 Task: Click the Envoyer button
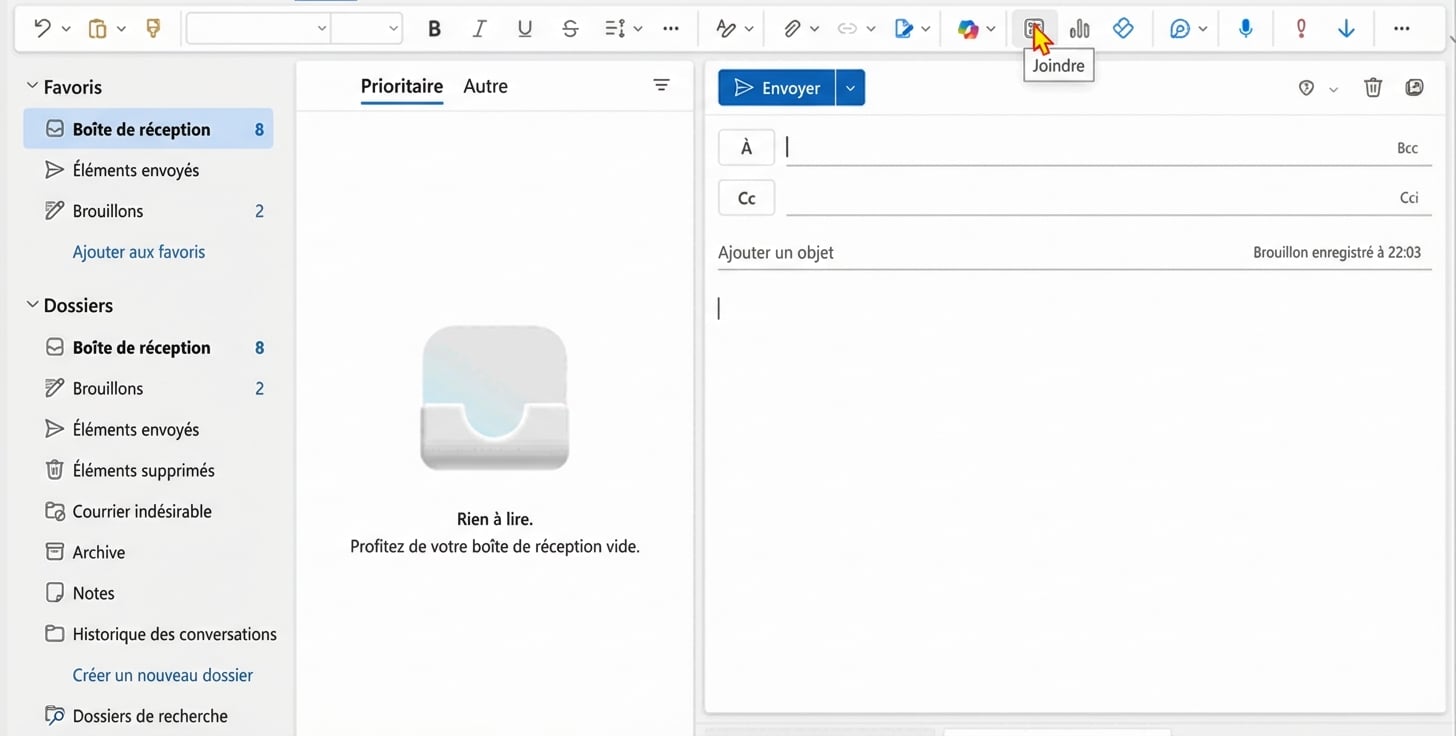777,88
